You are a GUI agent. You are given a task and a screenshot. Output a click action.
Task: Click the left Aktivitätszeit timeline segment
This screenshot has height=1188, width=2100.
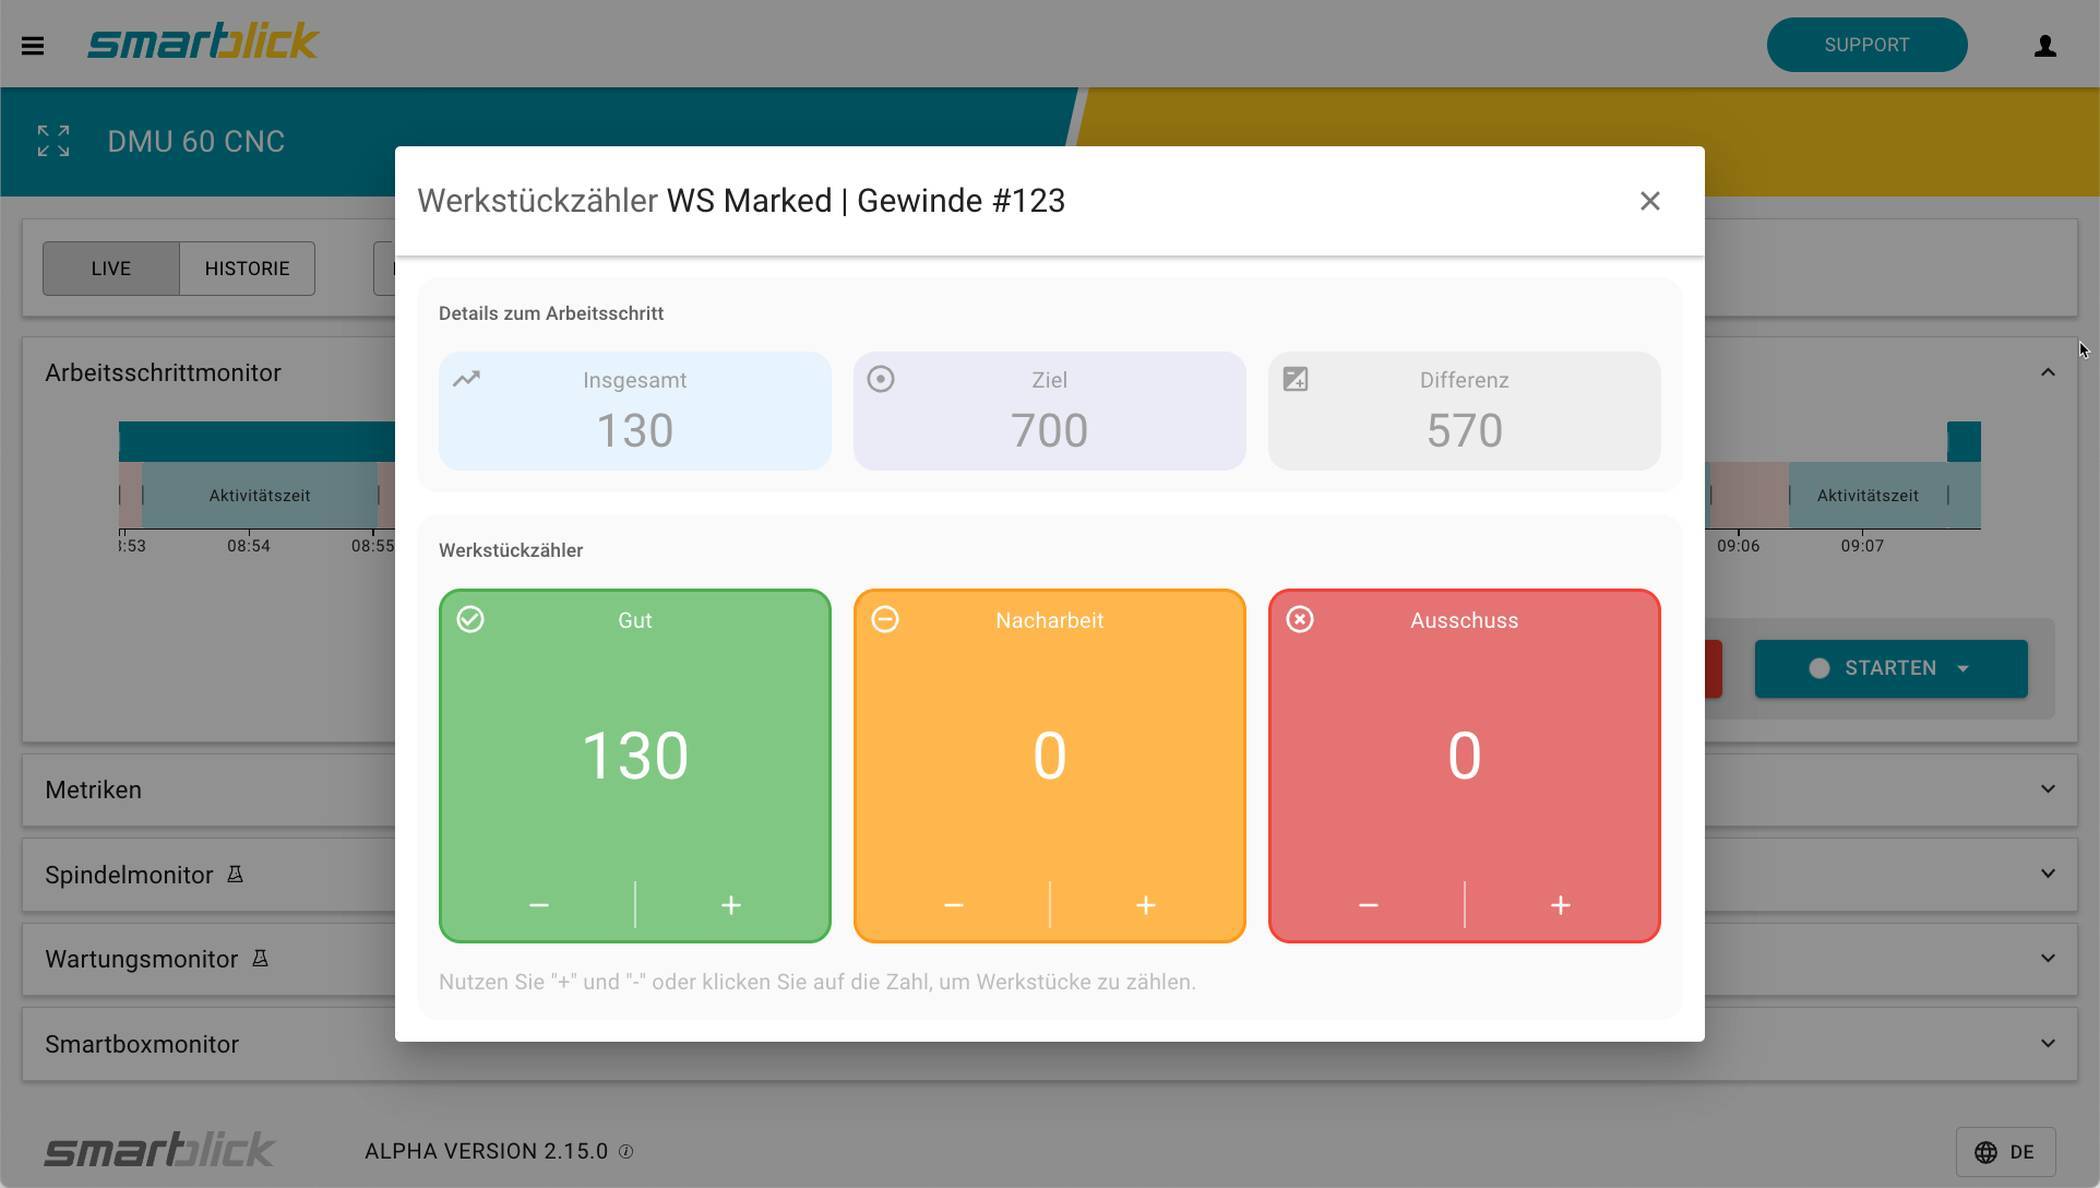[x=259, y=495]
